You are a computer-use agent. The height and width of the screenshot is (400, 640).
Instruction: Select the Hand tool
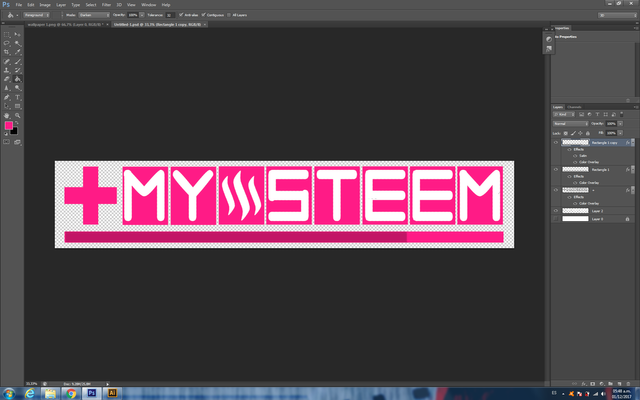pyautogui.click(x=7, y=116)
